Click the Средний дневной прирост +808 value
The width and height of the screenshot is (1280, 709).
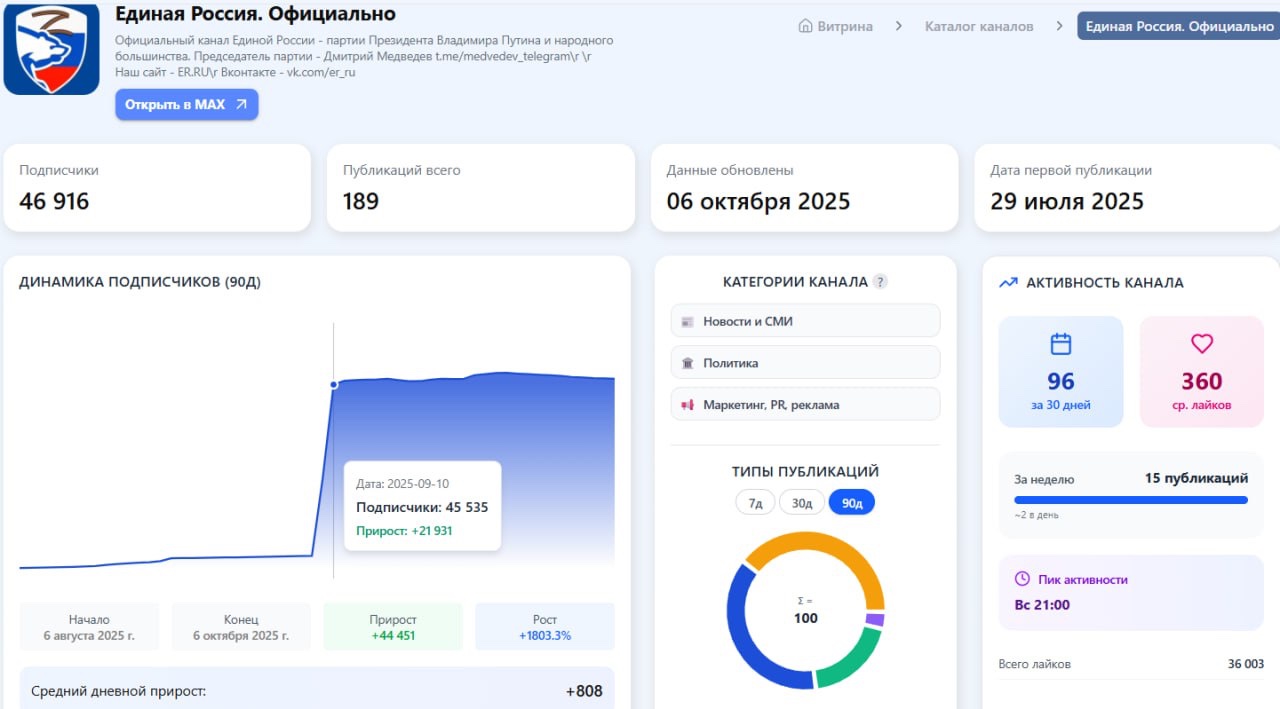(584, 691)
